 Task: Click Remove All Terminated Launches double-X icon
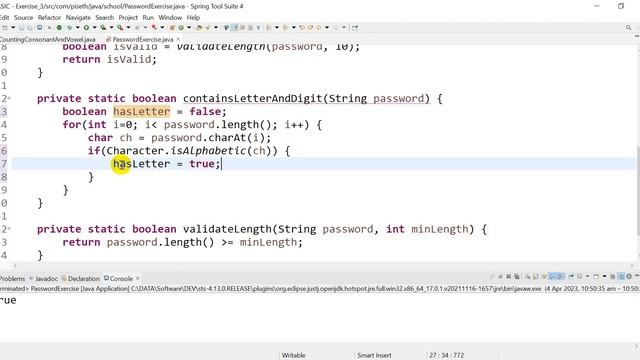coord(517,277)
